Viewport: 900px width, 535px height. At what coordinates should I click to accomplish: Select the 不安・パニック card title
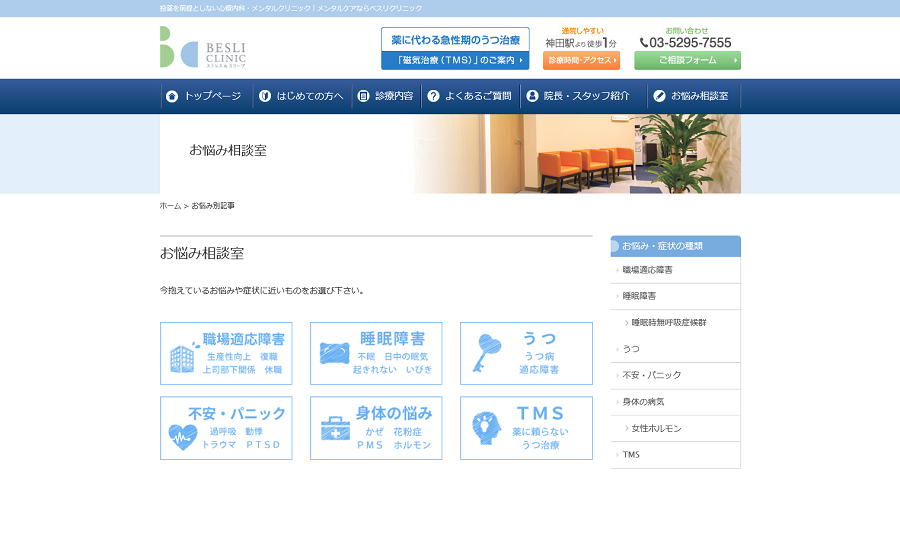click(x=237, y=413)
